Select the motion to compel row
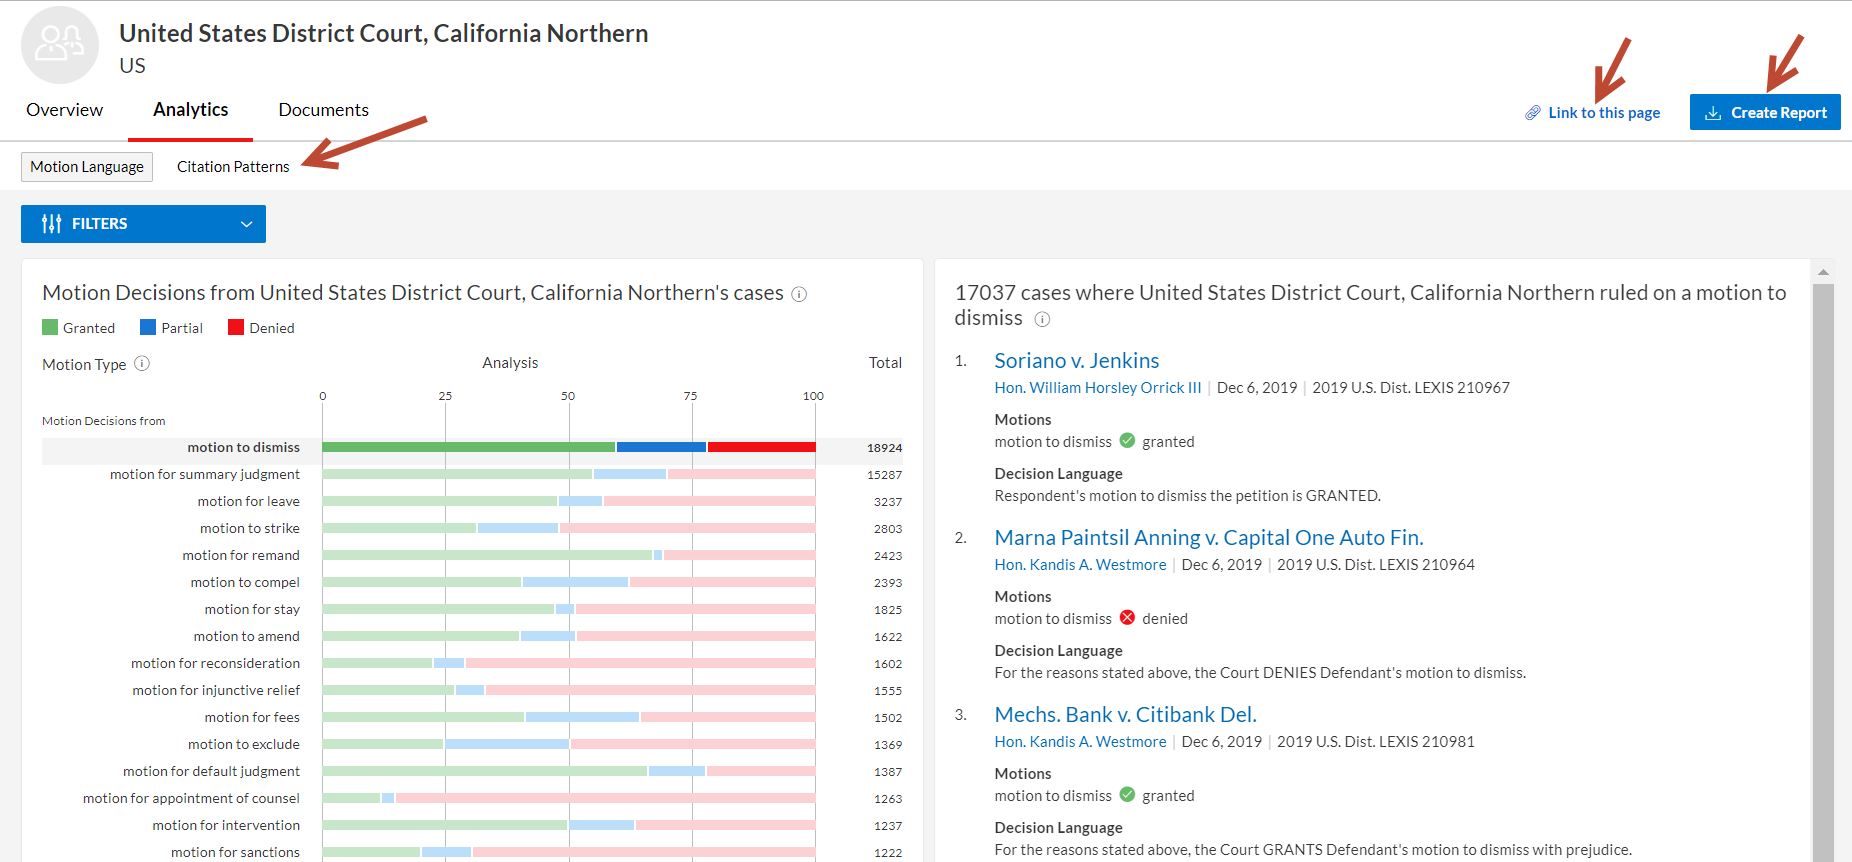This screenshot has height=862, width=1852. (x=472, y=583)
